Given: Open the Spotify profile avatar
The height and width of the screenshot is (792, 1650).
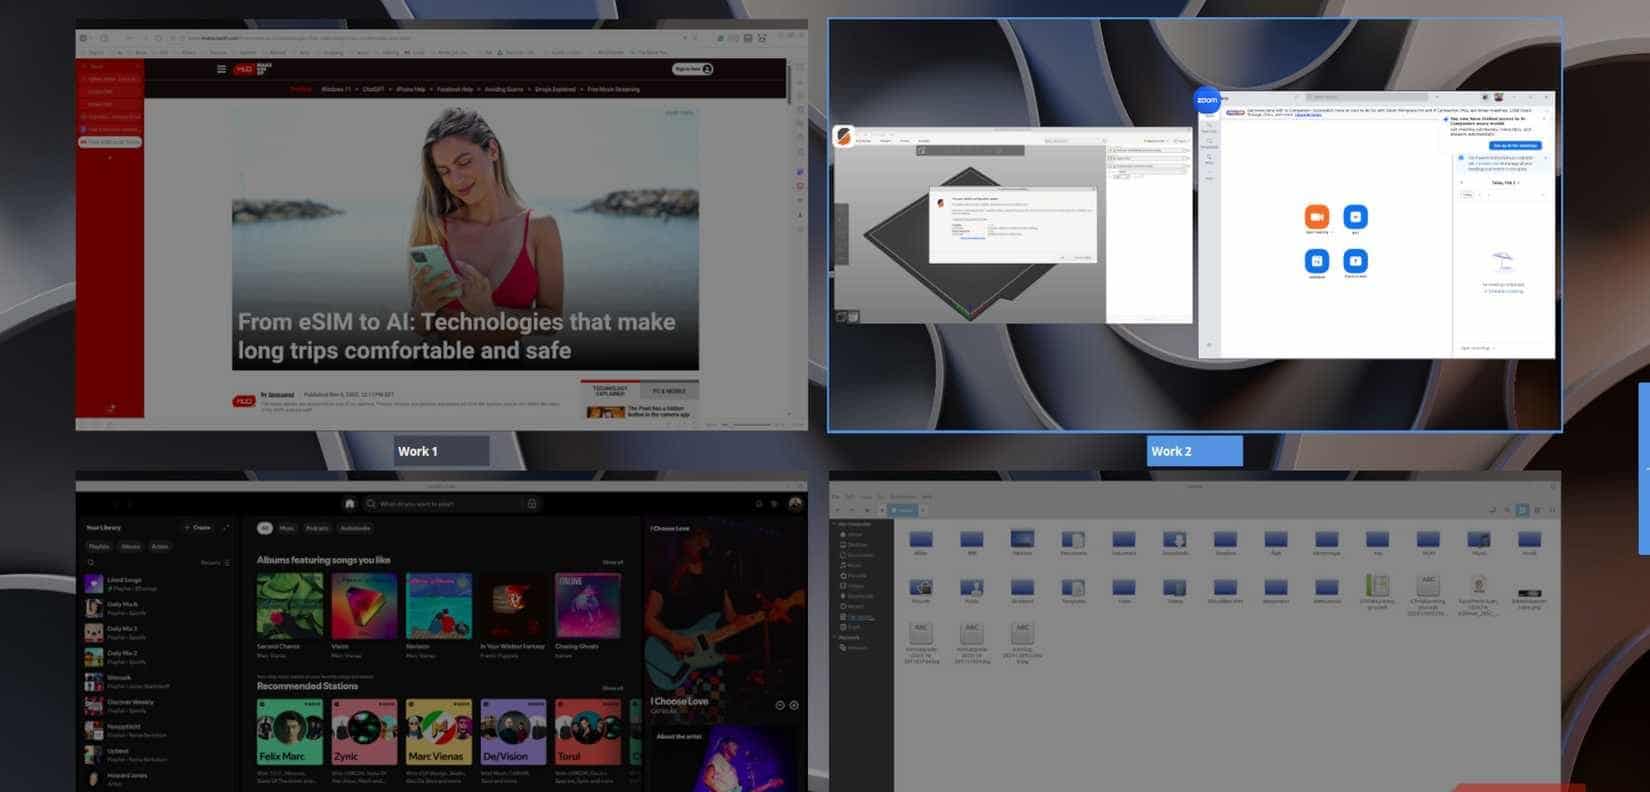Looking at the screenshot, I should [795, 504].
